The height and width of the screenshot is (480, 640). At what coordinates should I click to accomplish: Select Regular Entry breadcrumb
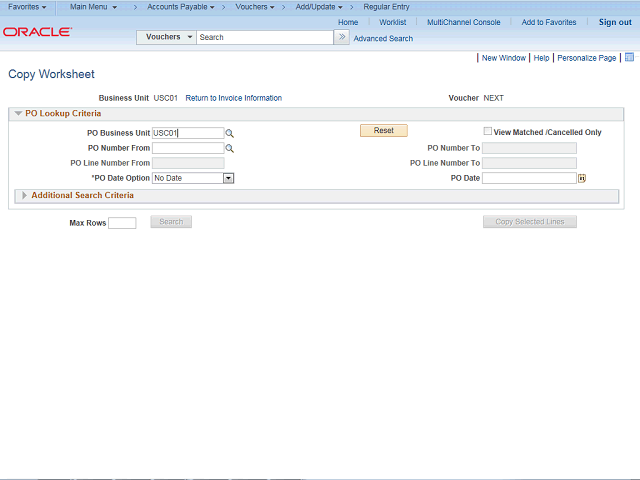point(386,7)
